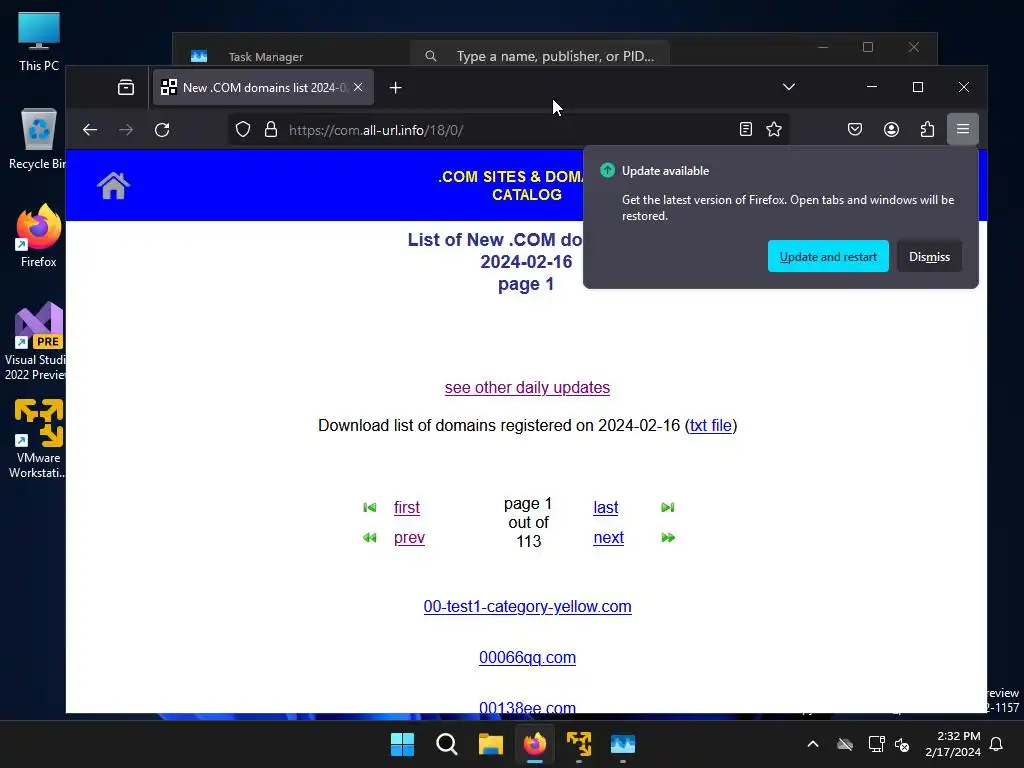Reload the page in Firefox

point(162,130)
